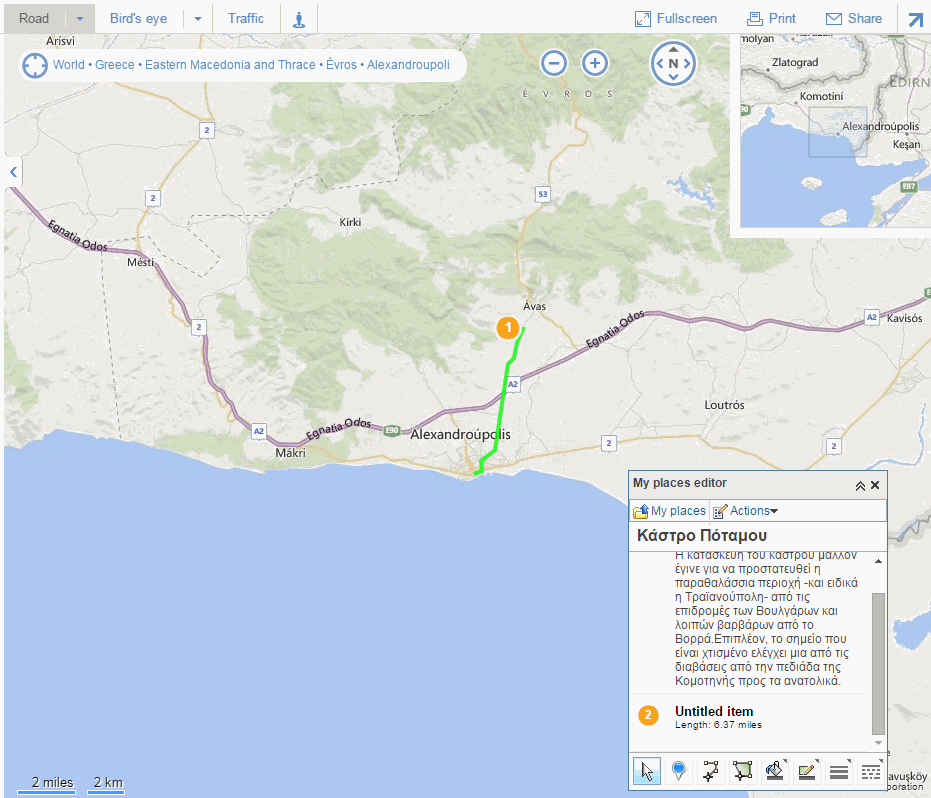Select the draw path tool
This screenshot has height=798, width=931.
(711, 771)
